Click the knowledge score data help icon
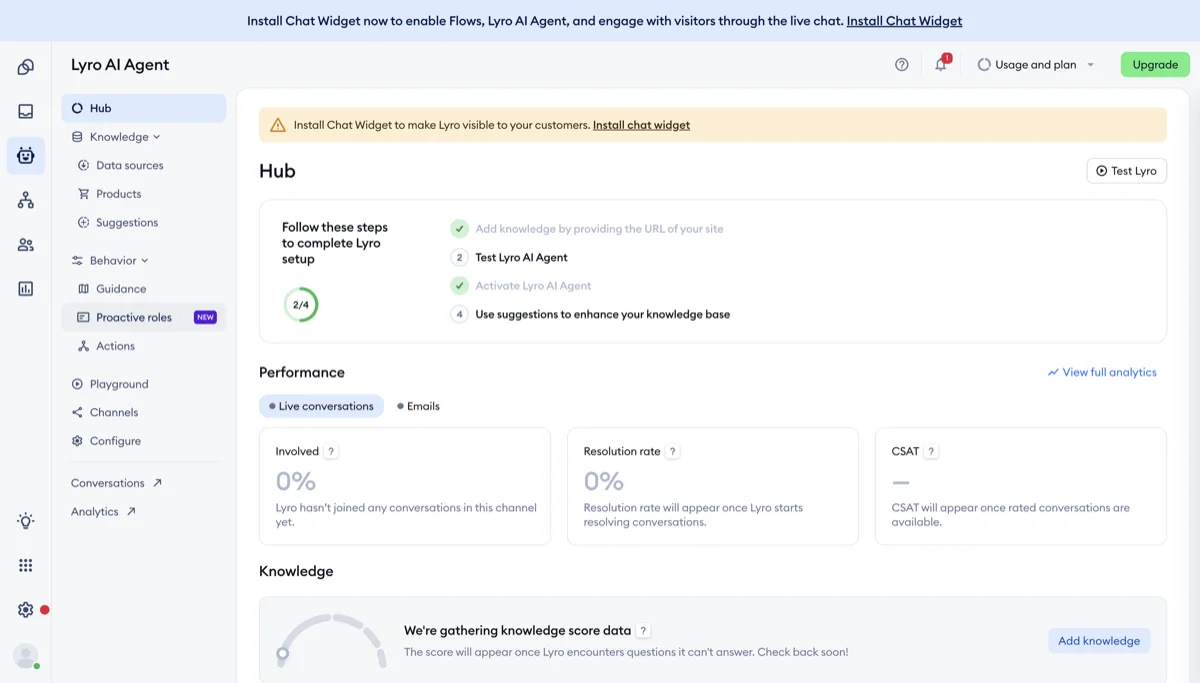 [644, 631]
